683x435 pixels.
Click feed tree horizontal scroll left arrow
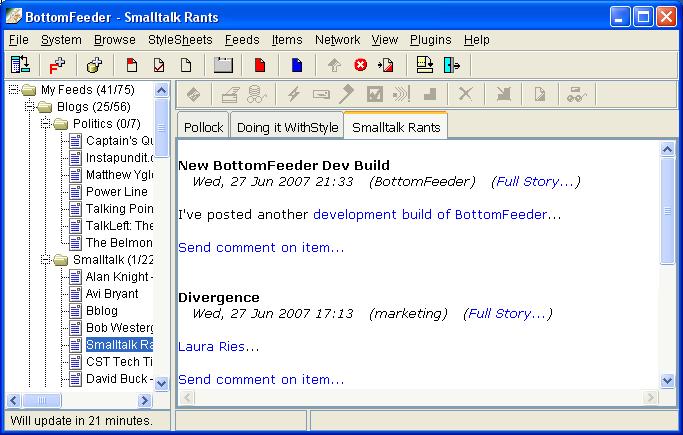[x=14, y=400]
